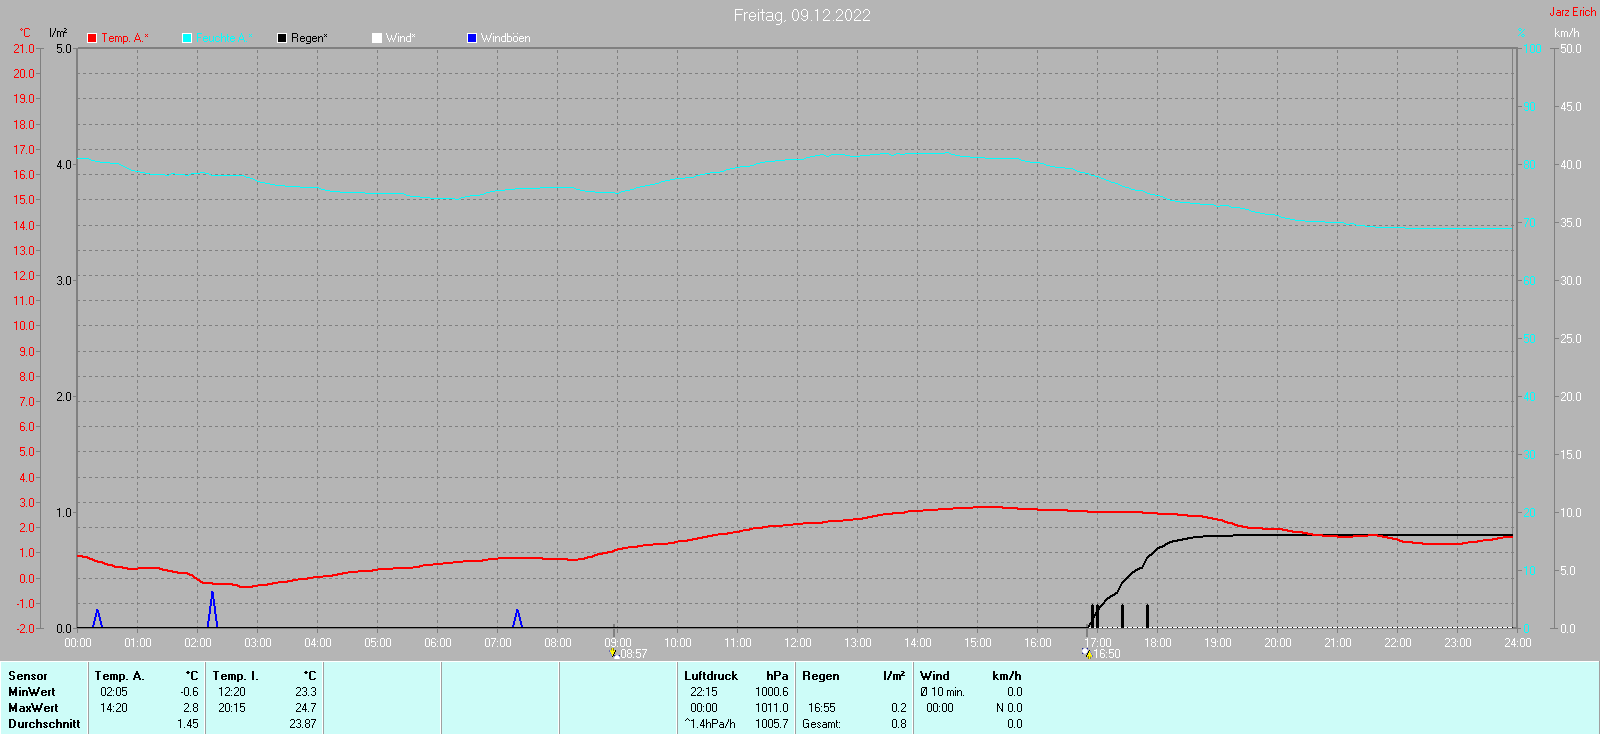Select the Regen* legend label
Image resolution: width=1600 pixels, height=734 pixels.
pyautogui.click(x=309, y=38)
